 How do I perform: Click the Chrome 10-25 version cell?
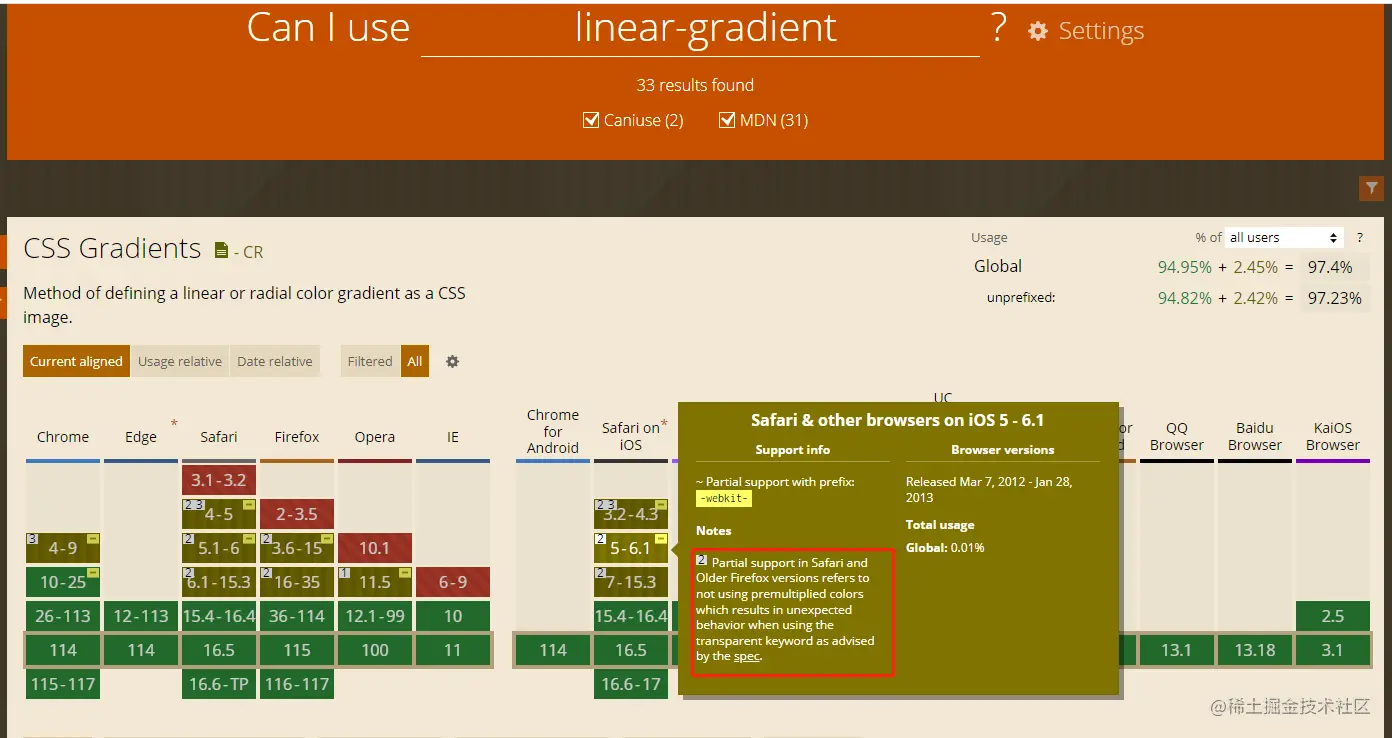coord(63,582)
